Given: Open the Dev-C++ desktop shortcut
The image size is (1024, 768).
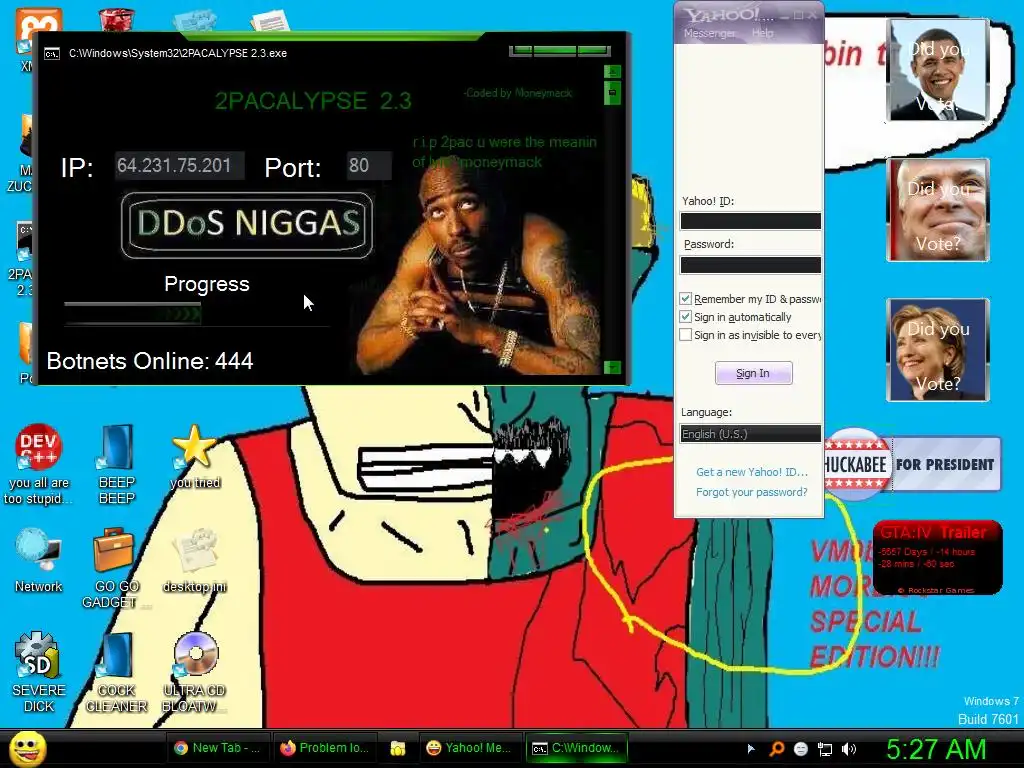Looking at the screenshot, I should click(38, 447).
